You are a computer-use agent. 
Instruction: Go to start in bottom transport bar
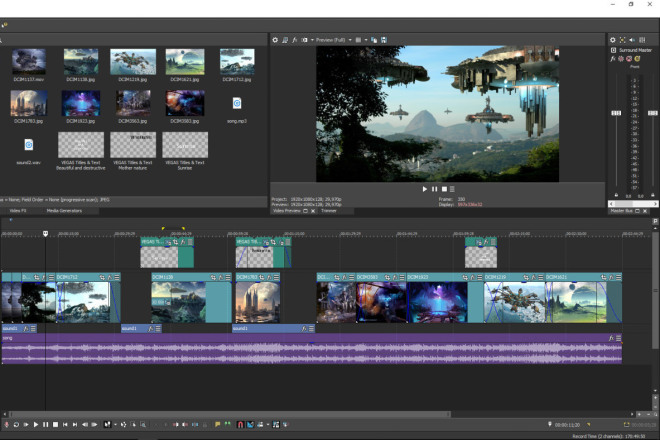(x=65, y=424)
